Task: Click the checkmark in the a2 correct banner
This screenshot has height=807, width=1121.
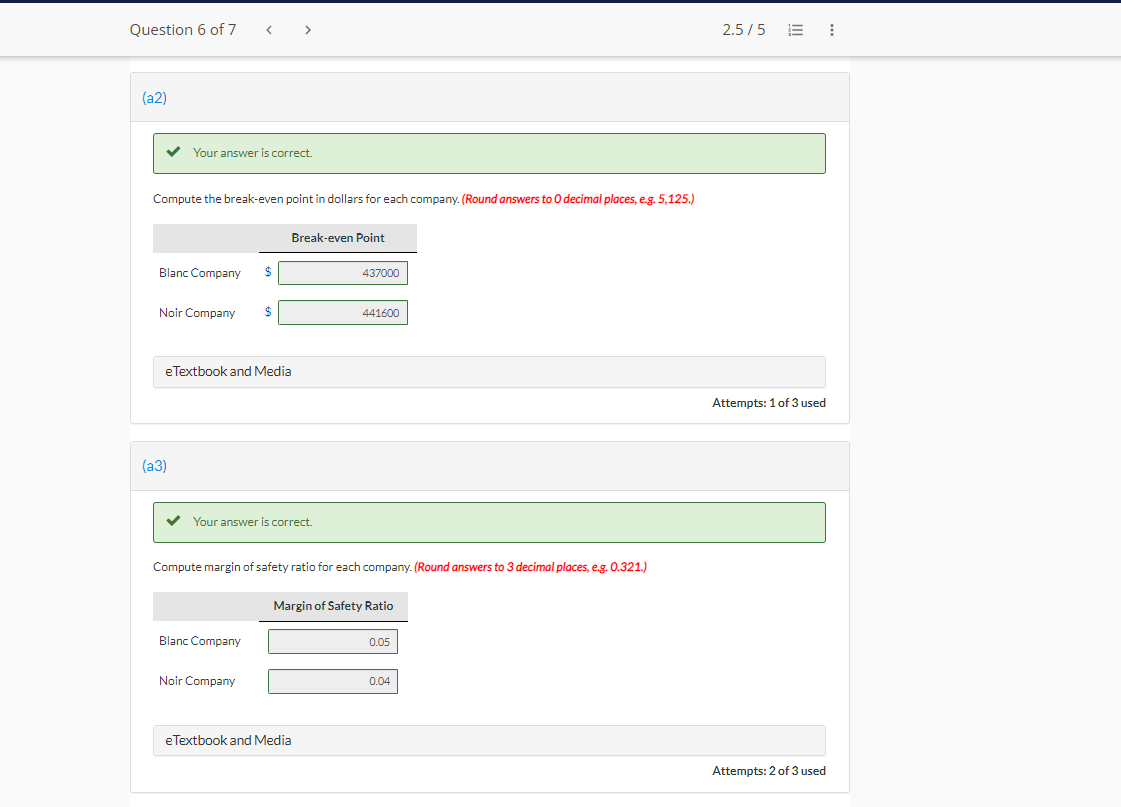Action: (173, 152)
